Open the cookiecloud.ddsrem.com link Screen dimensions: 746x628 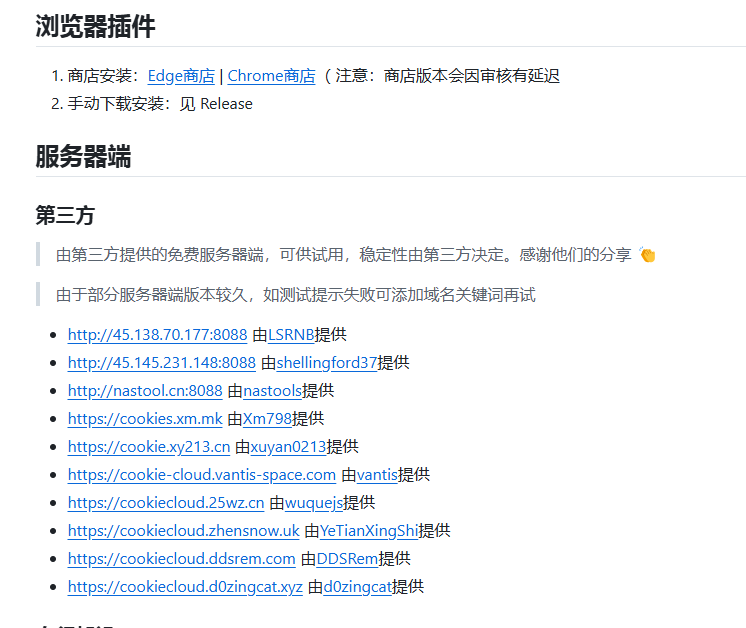pyautogui.click(x=182, y=559)
